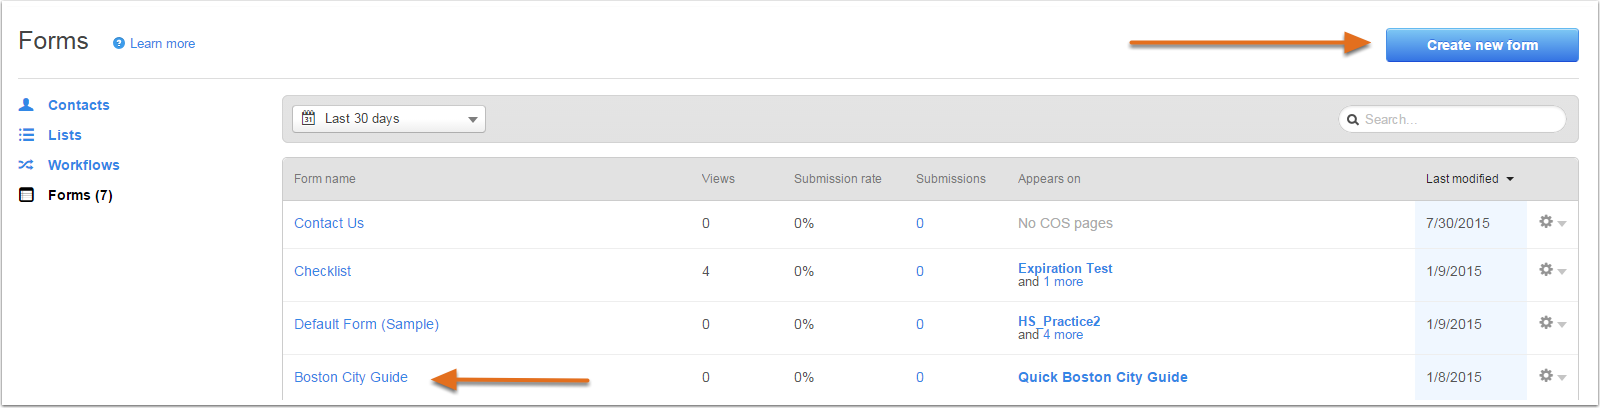Click the Forms window icon in sidebar
Screen dimensions: 1600x408
26,195
